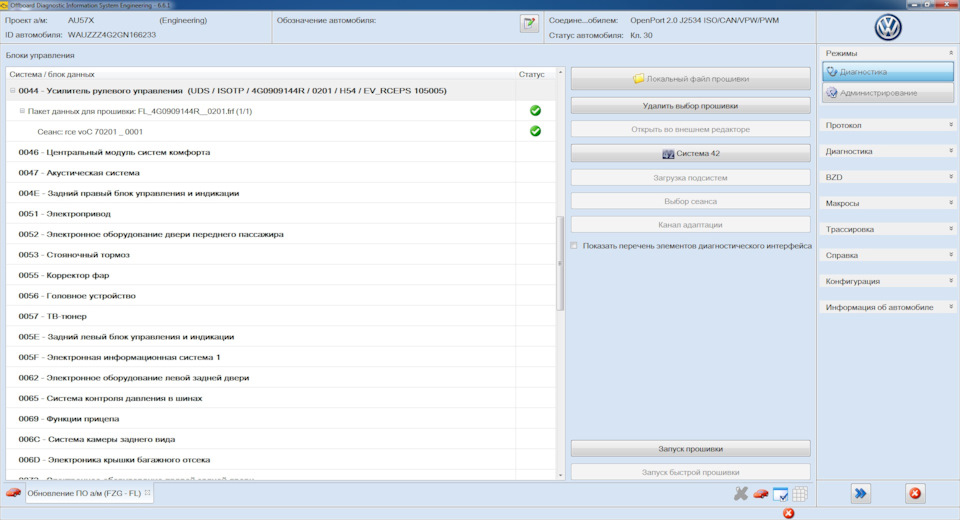Image resolution: width=960 pixels, height=520 pixels.
Task: Expand the Макросы section
Action: pyautogui.click(x=951, y=203)
